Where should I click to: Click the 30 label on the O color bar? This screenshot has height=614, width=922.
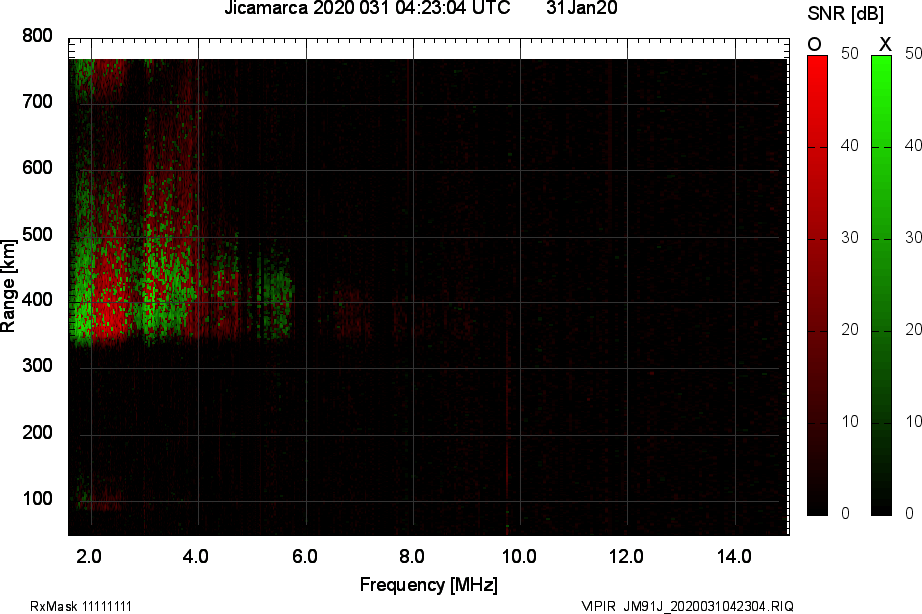(x=849, y=238)
